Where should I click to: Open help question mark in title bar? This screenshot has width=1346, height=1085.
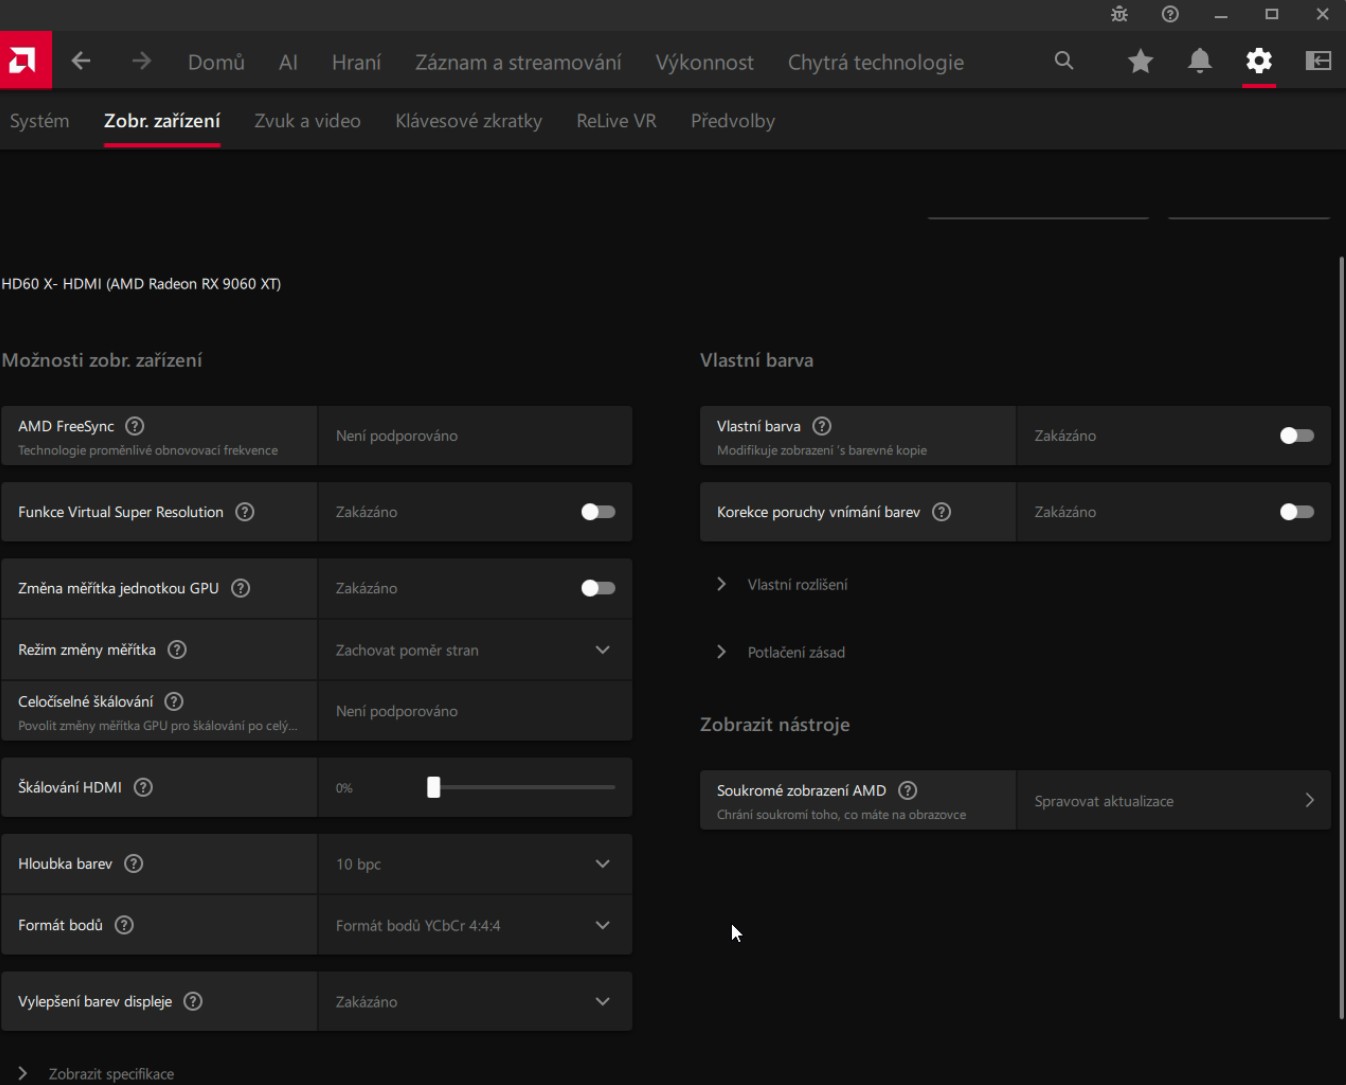(x=1170, y=14)
